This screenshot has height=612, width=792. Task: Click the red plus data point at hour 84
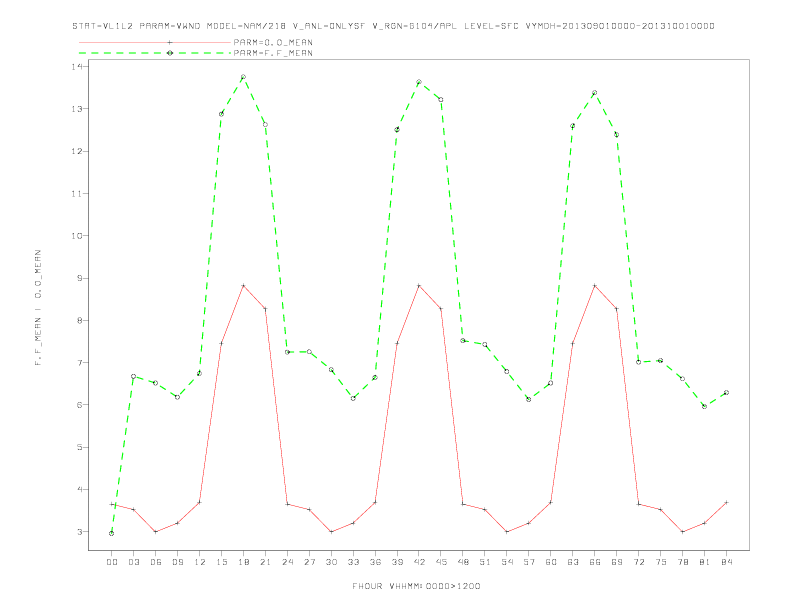726,502
